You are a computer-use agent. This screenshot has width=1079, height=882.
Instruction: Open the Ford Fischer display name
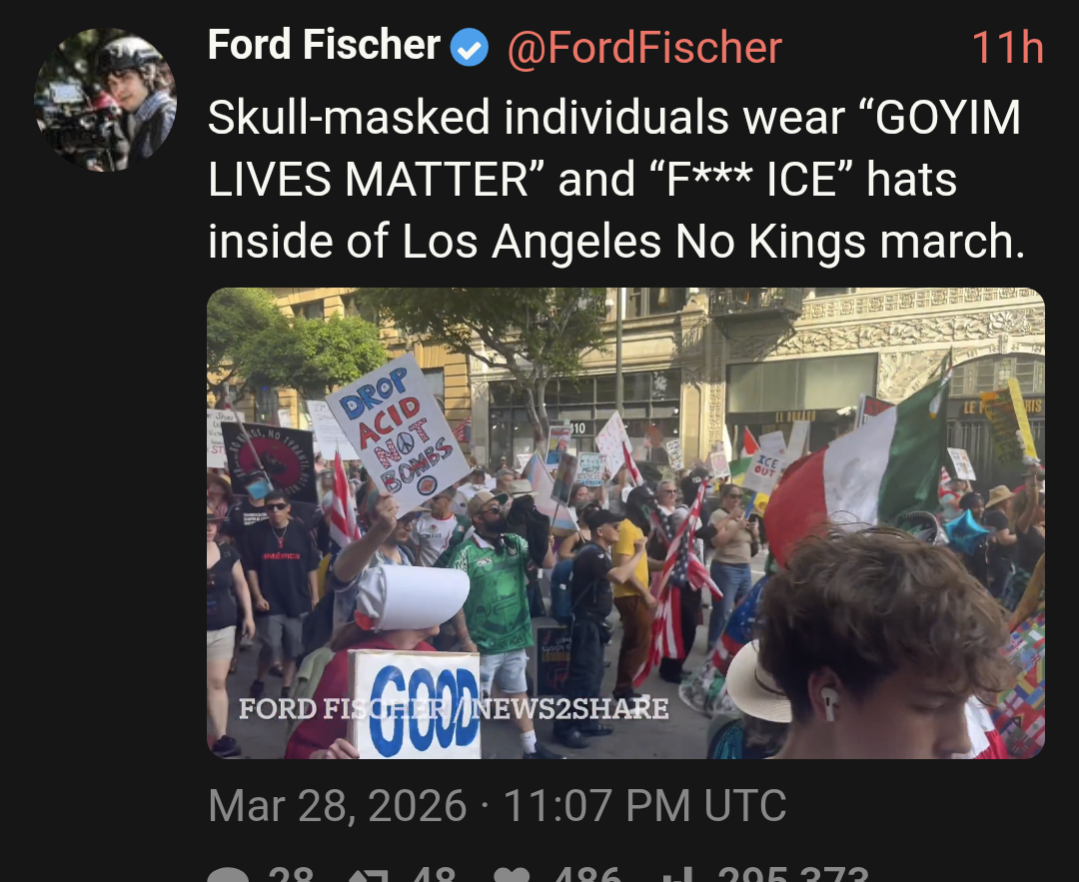point(324,45)
